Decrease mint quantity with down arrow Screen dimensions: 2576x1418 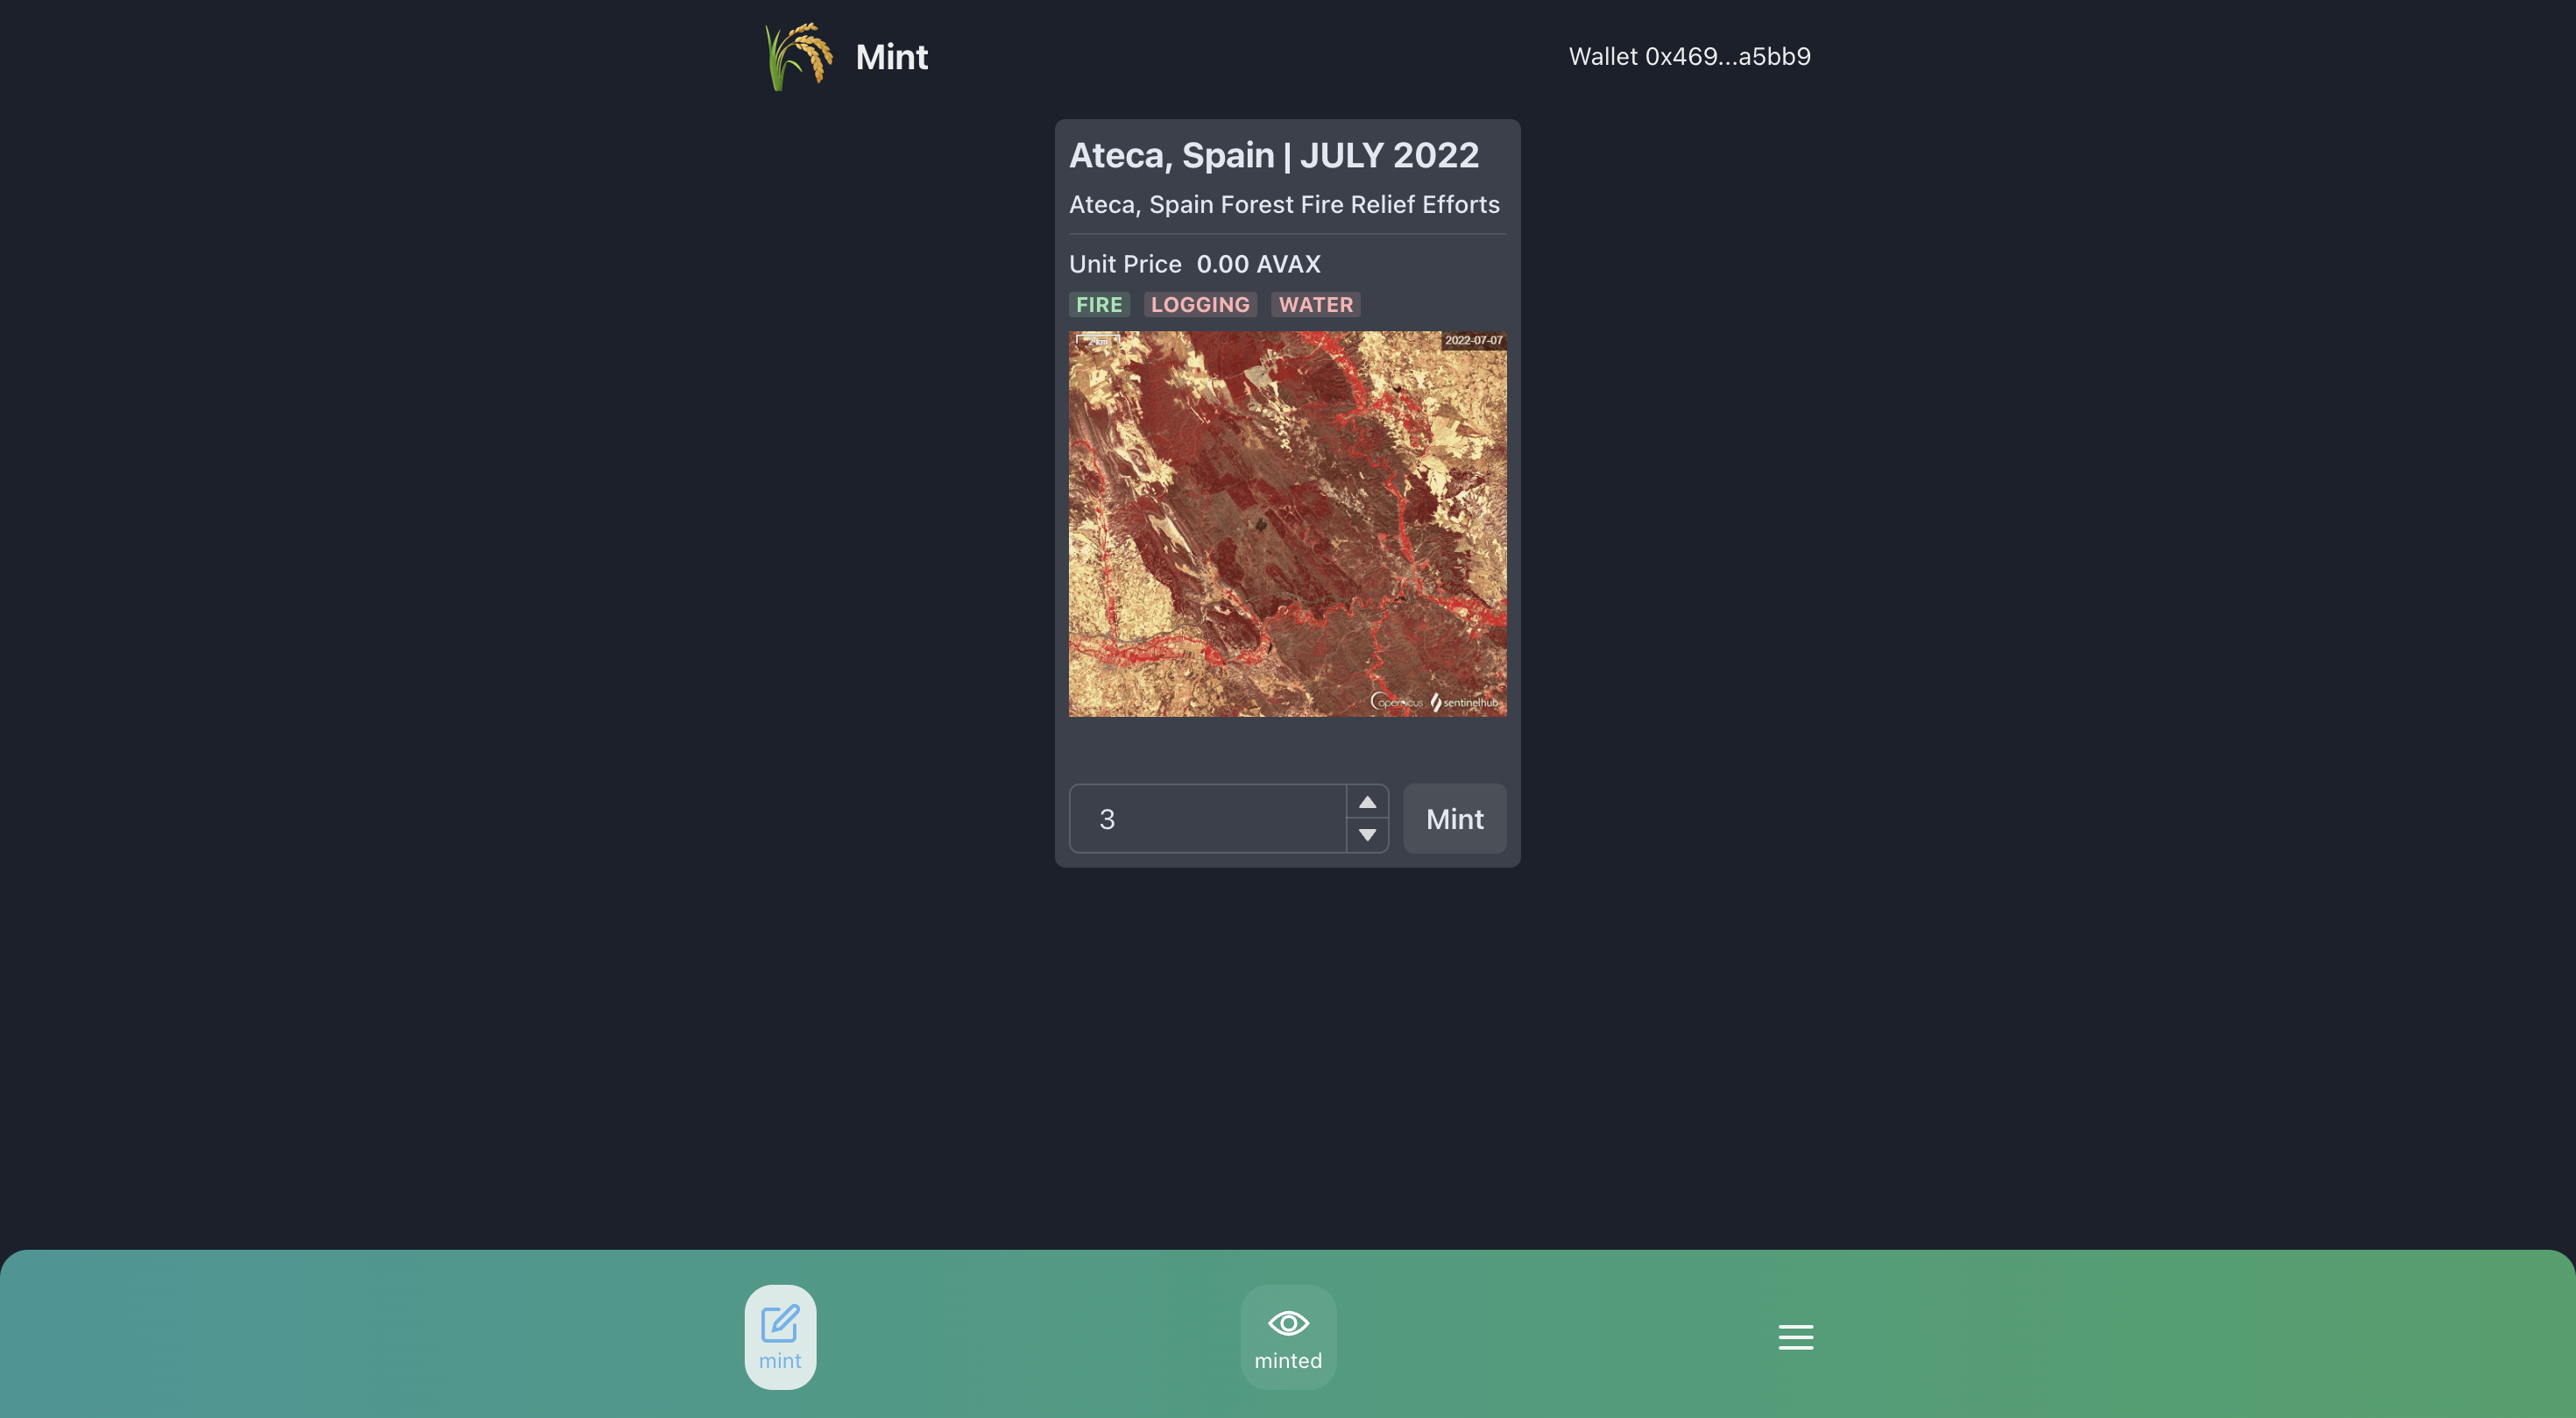[x=1367, y=835]
